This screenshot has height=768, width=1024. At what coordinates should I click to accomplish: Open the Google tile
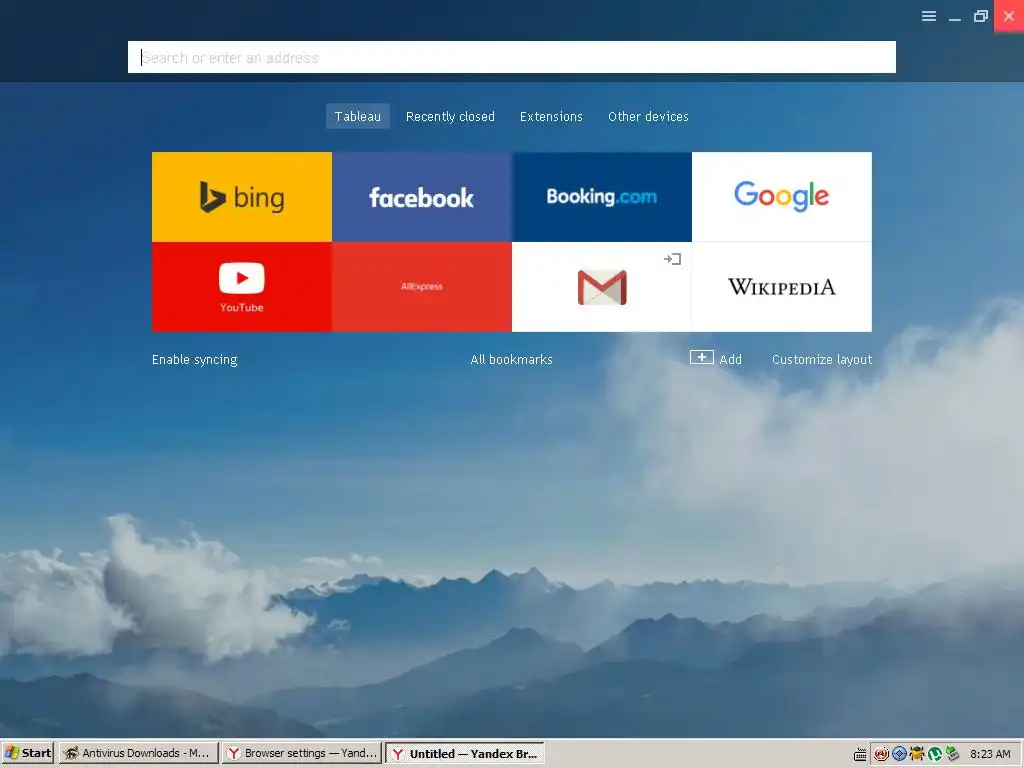(x=782, y=197)
